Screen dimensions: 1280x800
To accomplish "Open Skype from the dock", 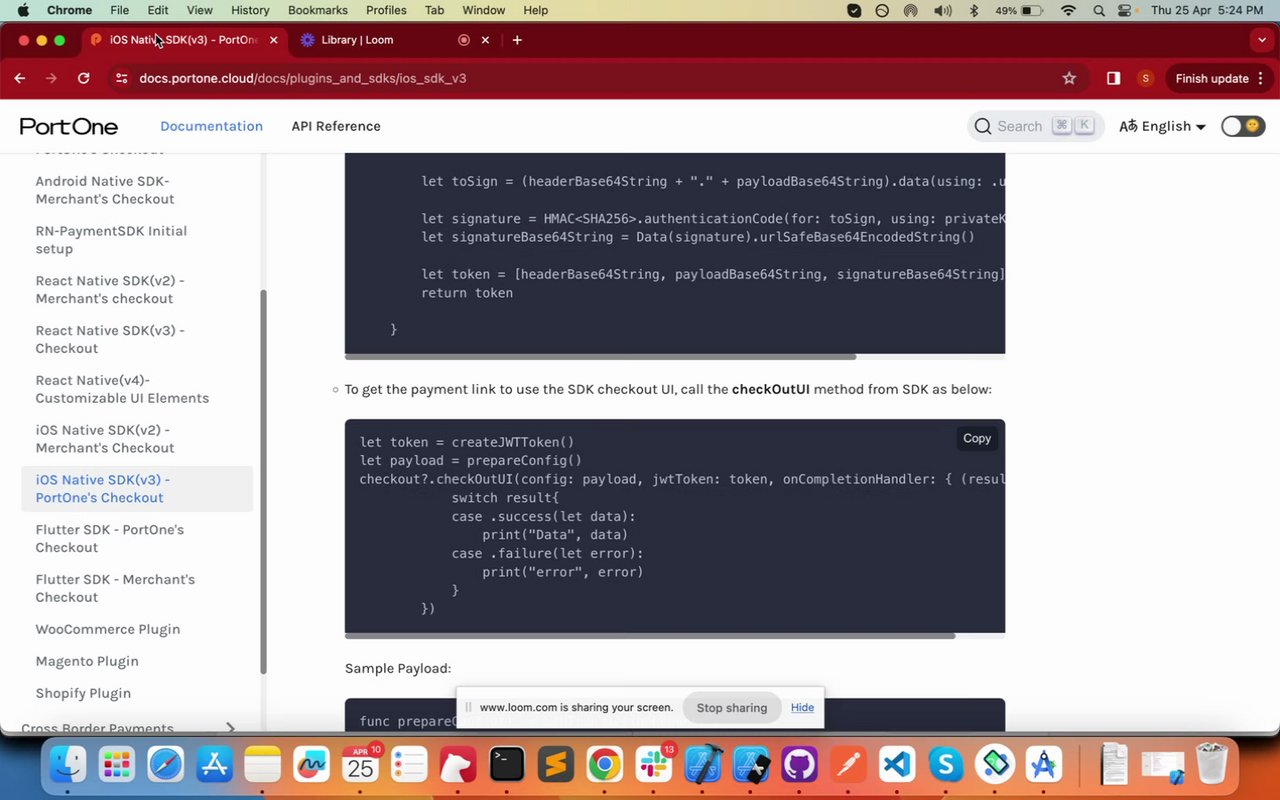I will (946, 766).
